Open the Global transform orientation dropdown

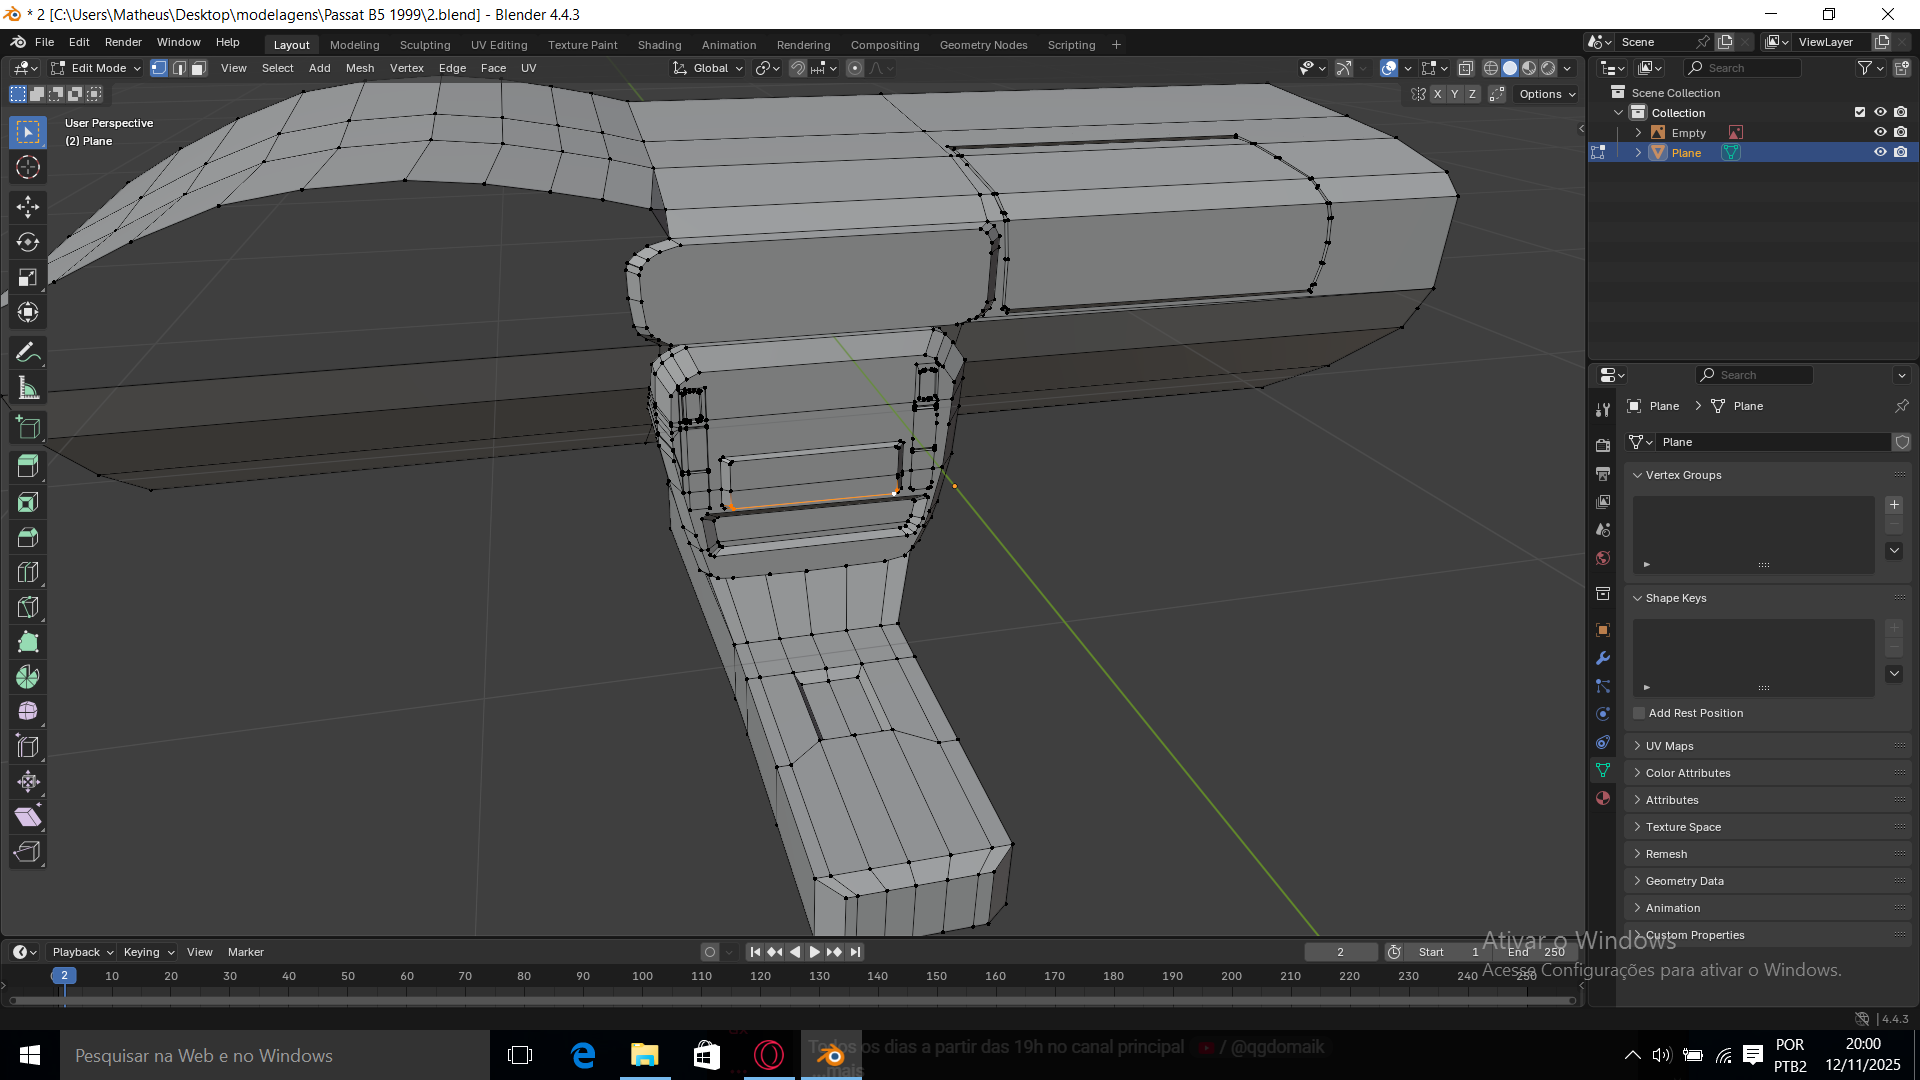[710, 68]
